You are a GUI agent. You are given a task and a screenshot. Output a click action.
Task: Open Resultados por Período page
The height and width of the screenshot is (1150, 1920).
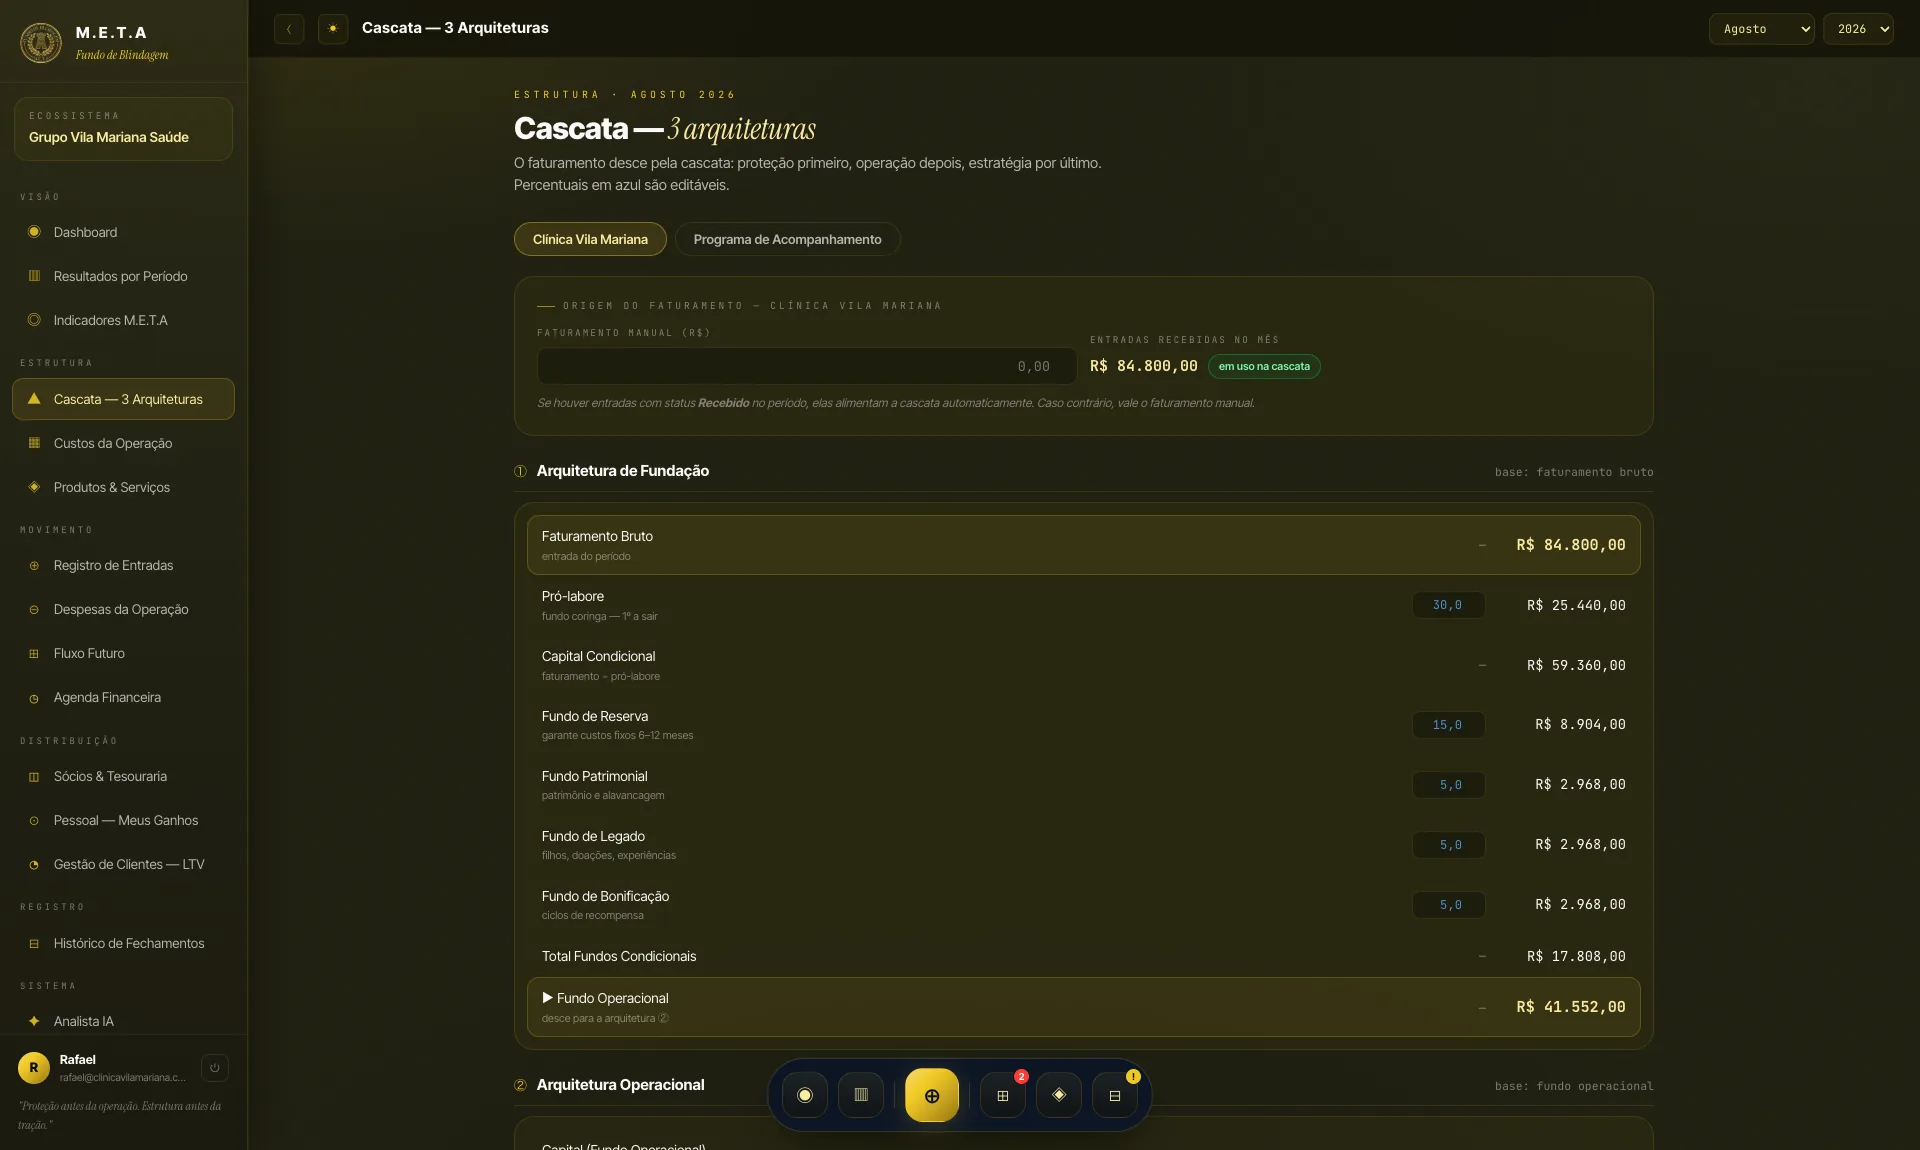point(123,276)
